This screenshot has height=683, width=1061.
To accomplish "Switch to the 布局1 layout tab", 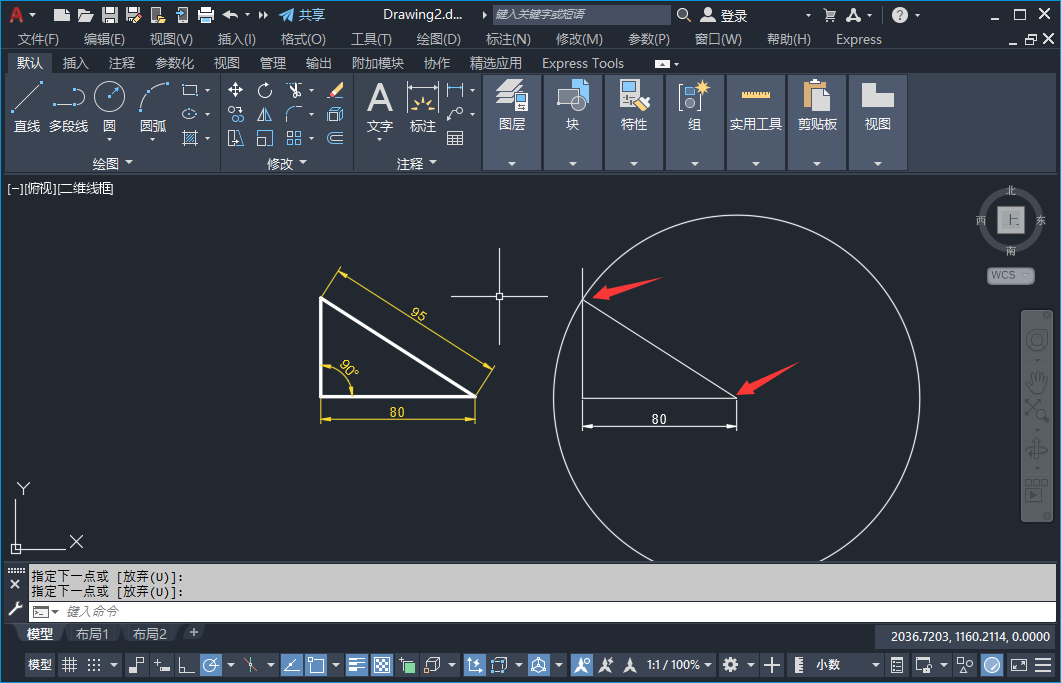I will [x=93, y=634].
